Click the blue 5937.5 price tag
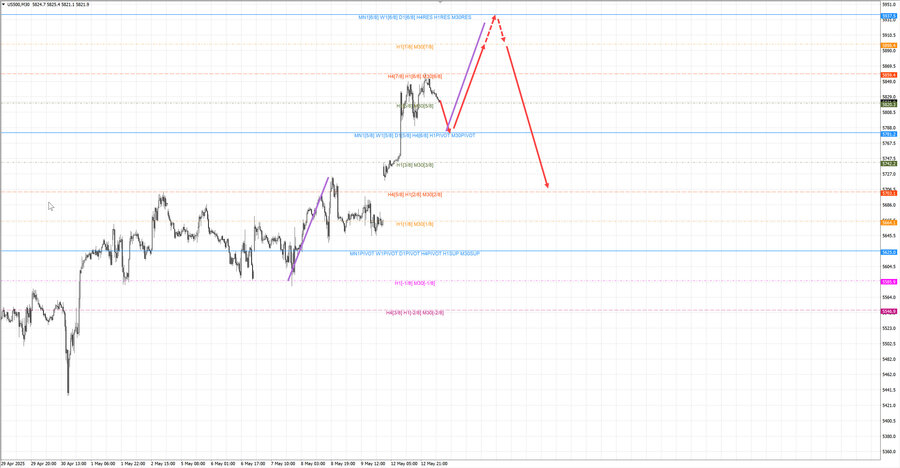This screenshot has width=900, height=468. click(889, 17)
